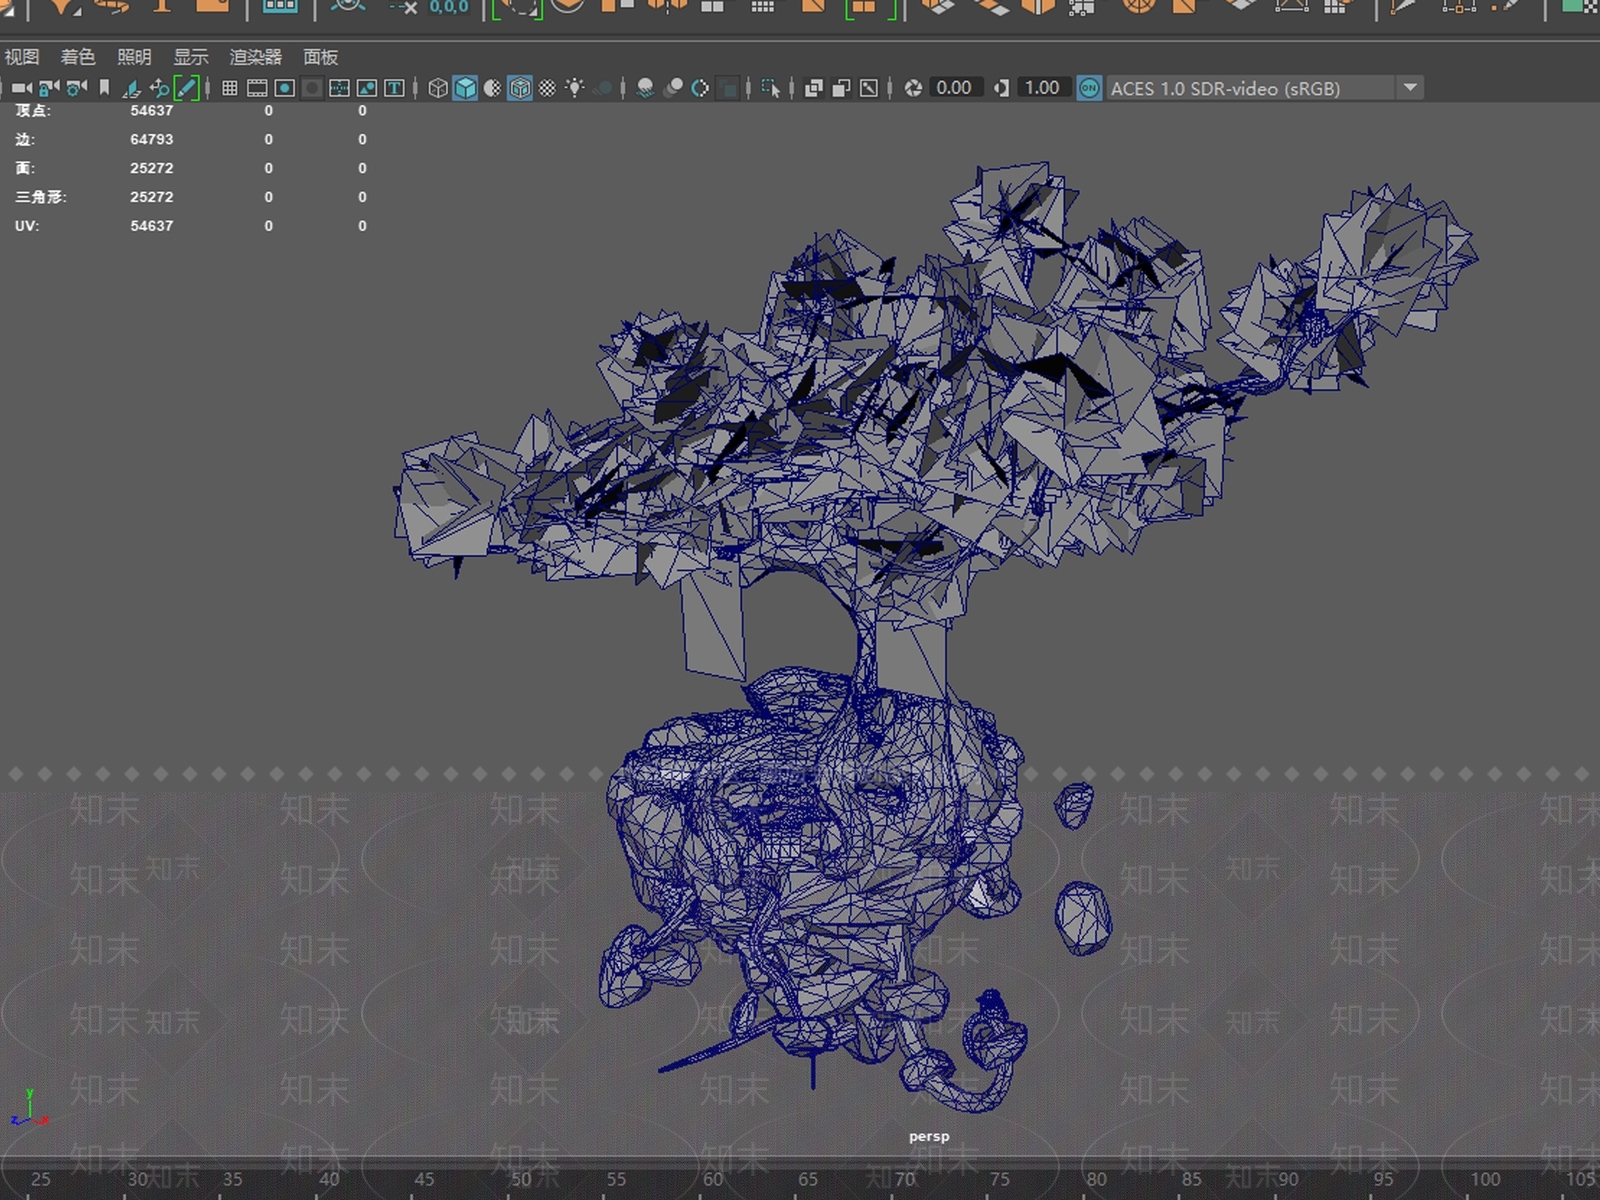
Task: Click the Bookmarks icon in panel toolbar
Action: (x=104, y=88)
